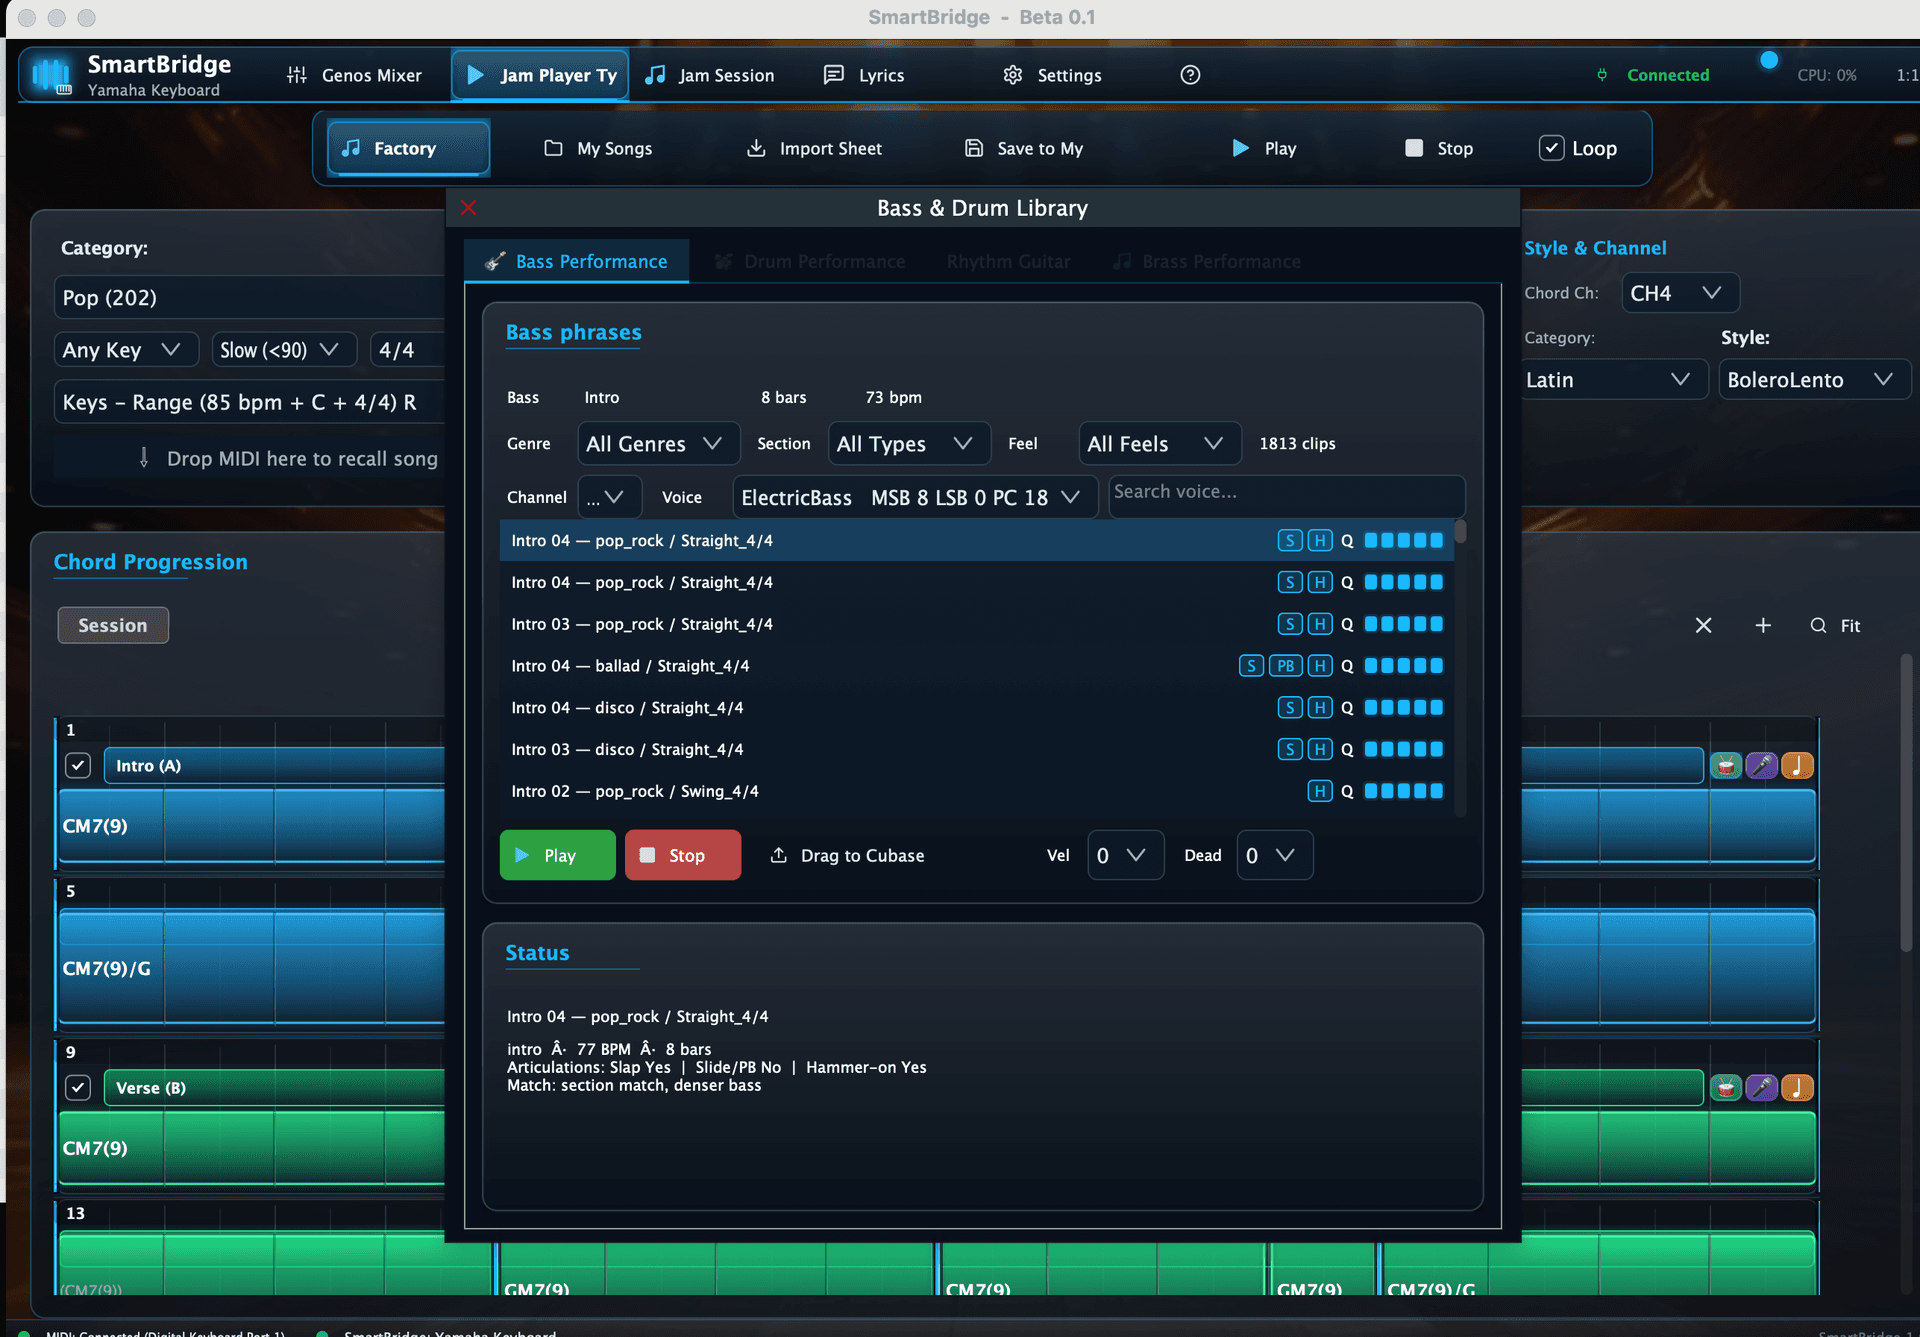Toggle the Intro (A) section checkbox
The width and height of the screenshot is (1920, 1337).
coord(77,766)
